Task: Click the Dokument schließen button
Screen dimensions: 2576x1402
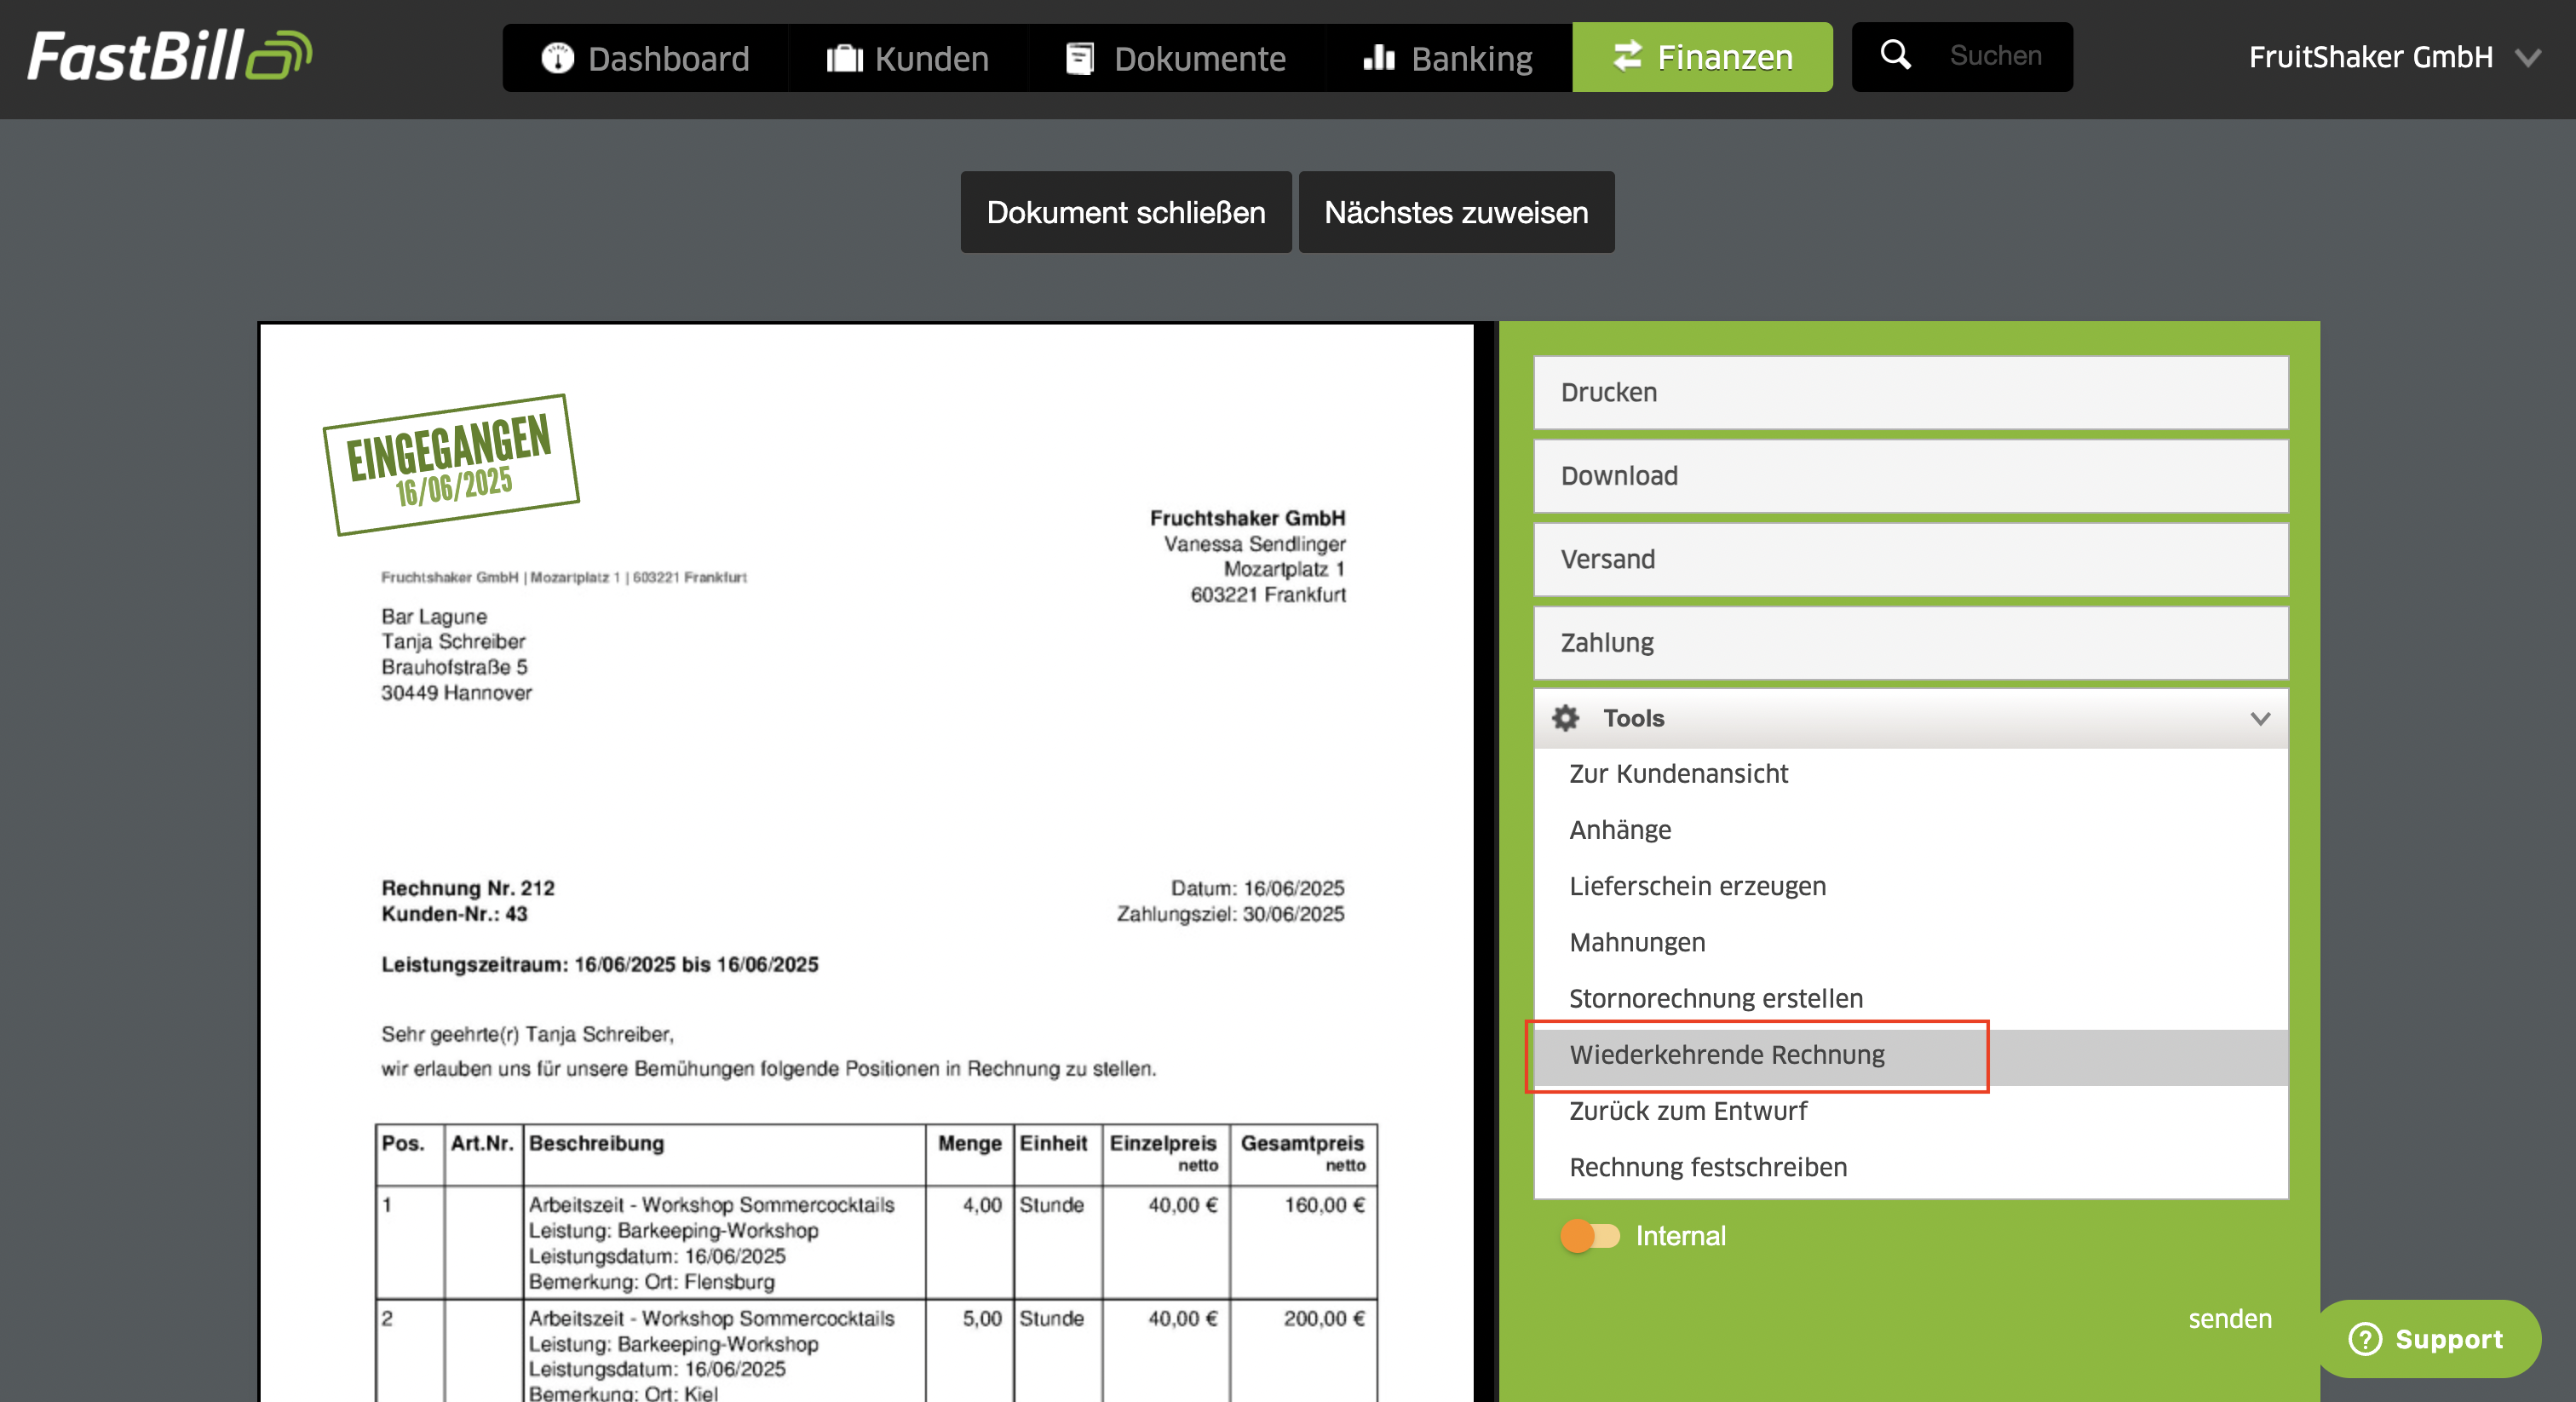Action: pyautogui.click(x=1126, y=212)
